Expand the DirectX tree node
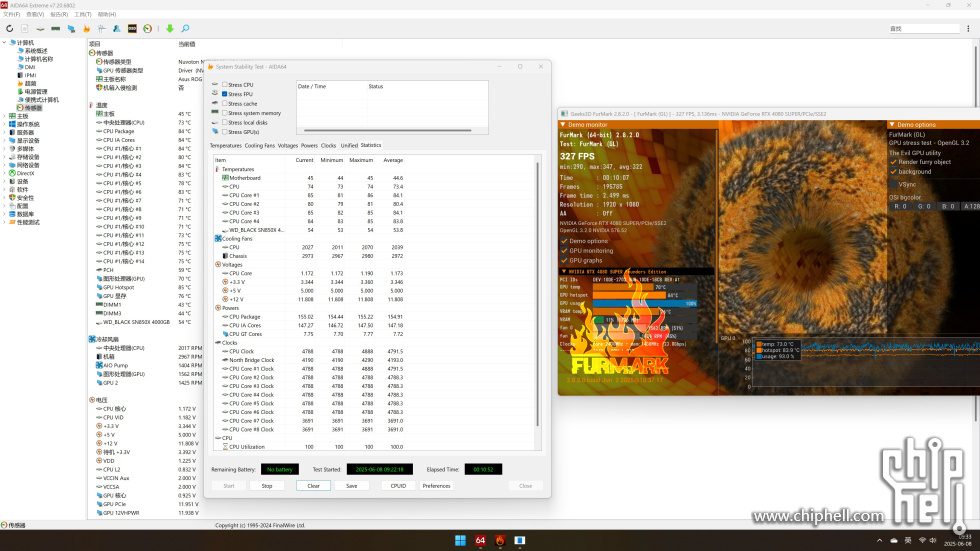The image size is (980, 551). click(x=4, y=173)
